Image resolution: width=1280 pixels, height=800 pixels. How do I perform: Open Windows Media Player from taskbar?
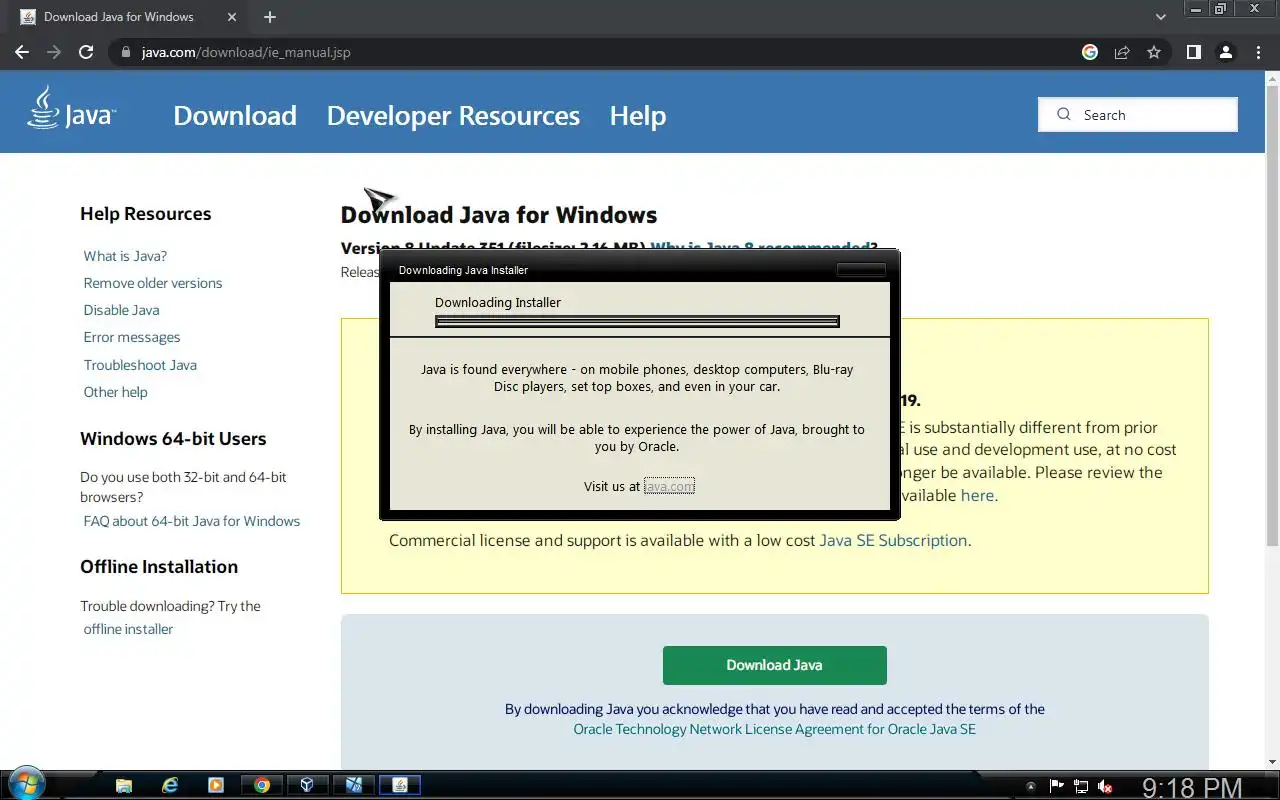coord(216,785)
